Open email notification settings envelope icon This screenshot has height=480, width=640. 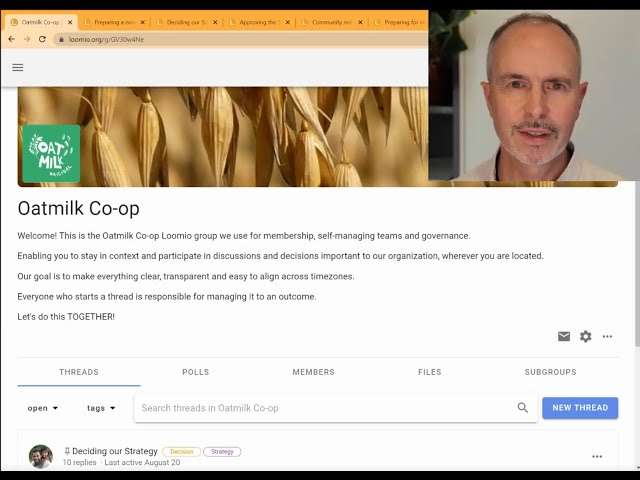[x=564, y=336]
